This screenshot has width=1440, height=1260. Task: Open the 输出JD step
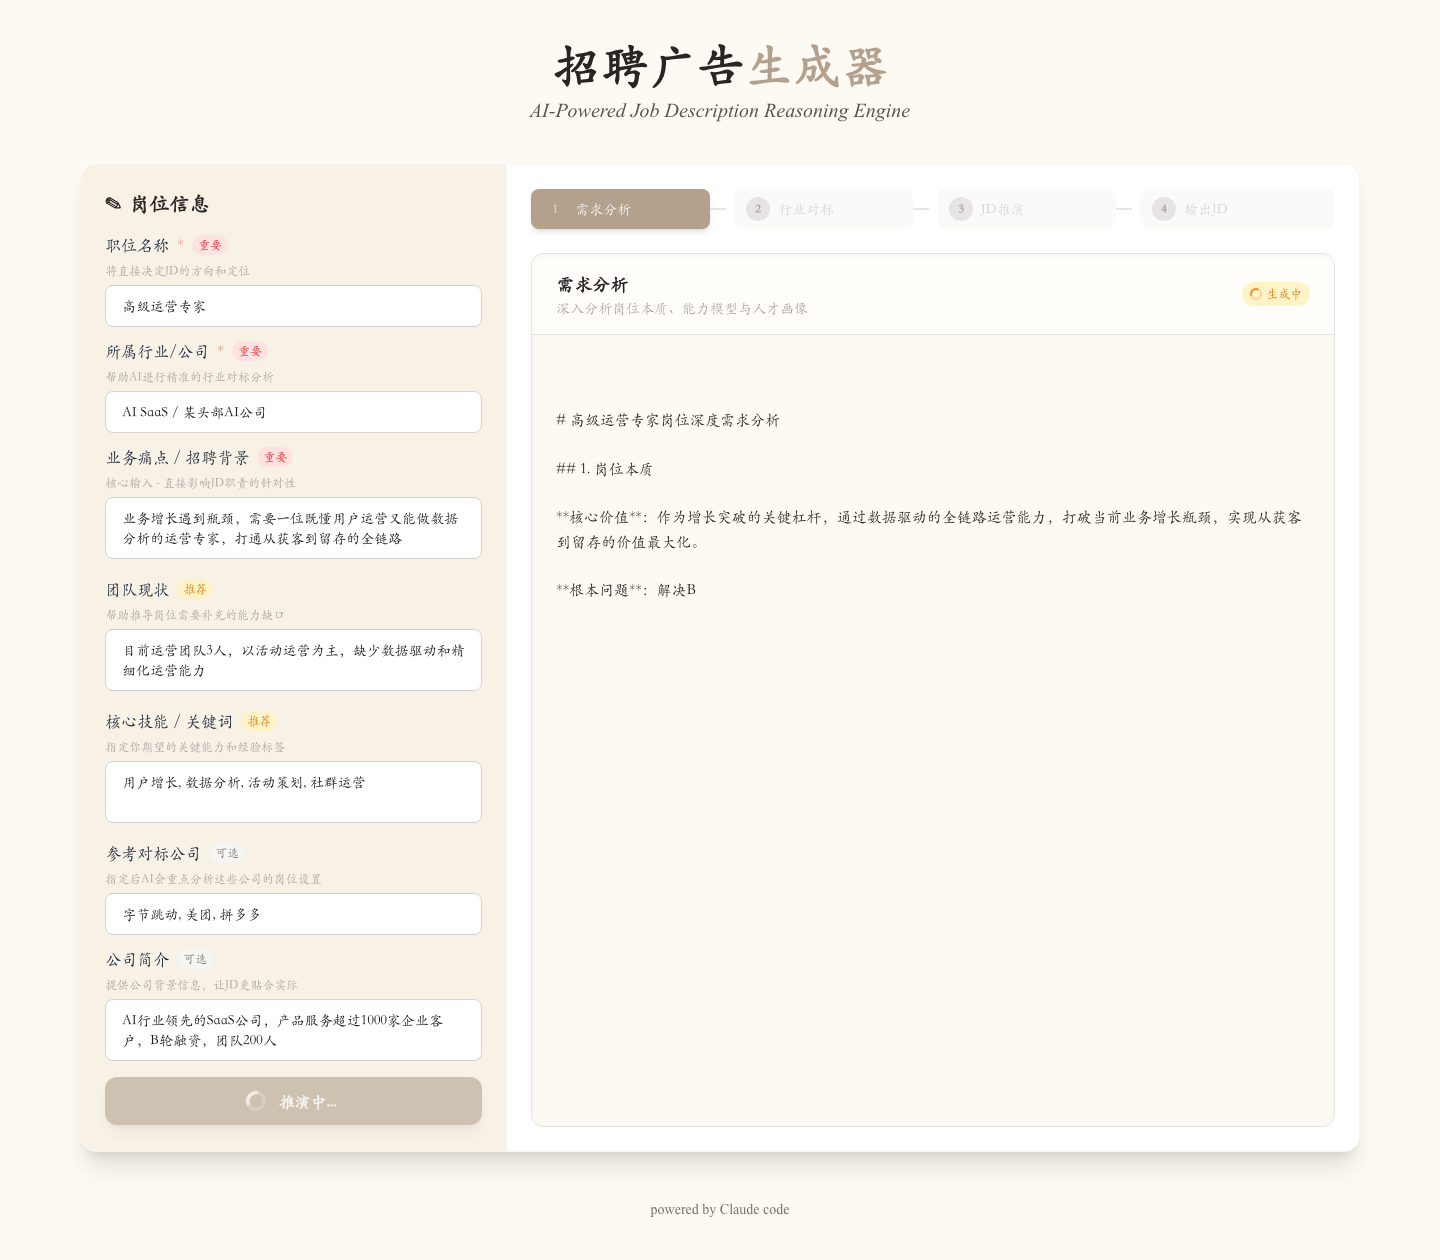pos(1237,209)
